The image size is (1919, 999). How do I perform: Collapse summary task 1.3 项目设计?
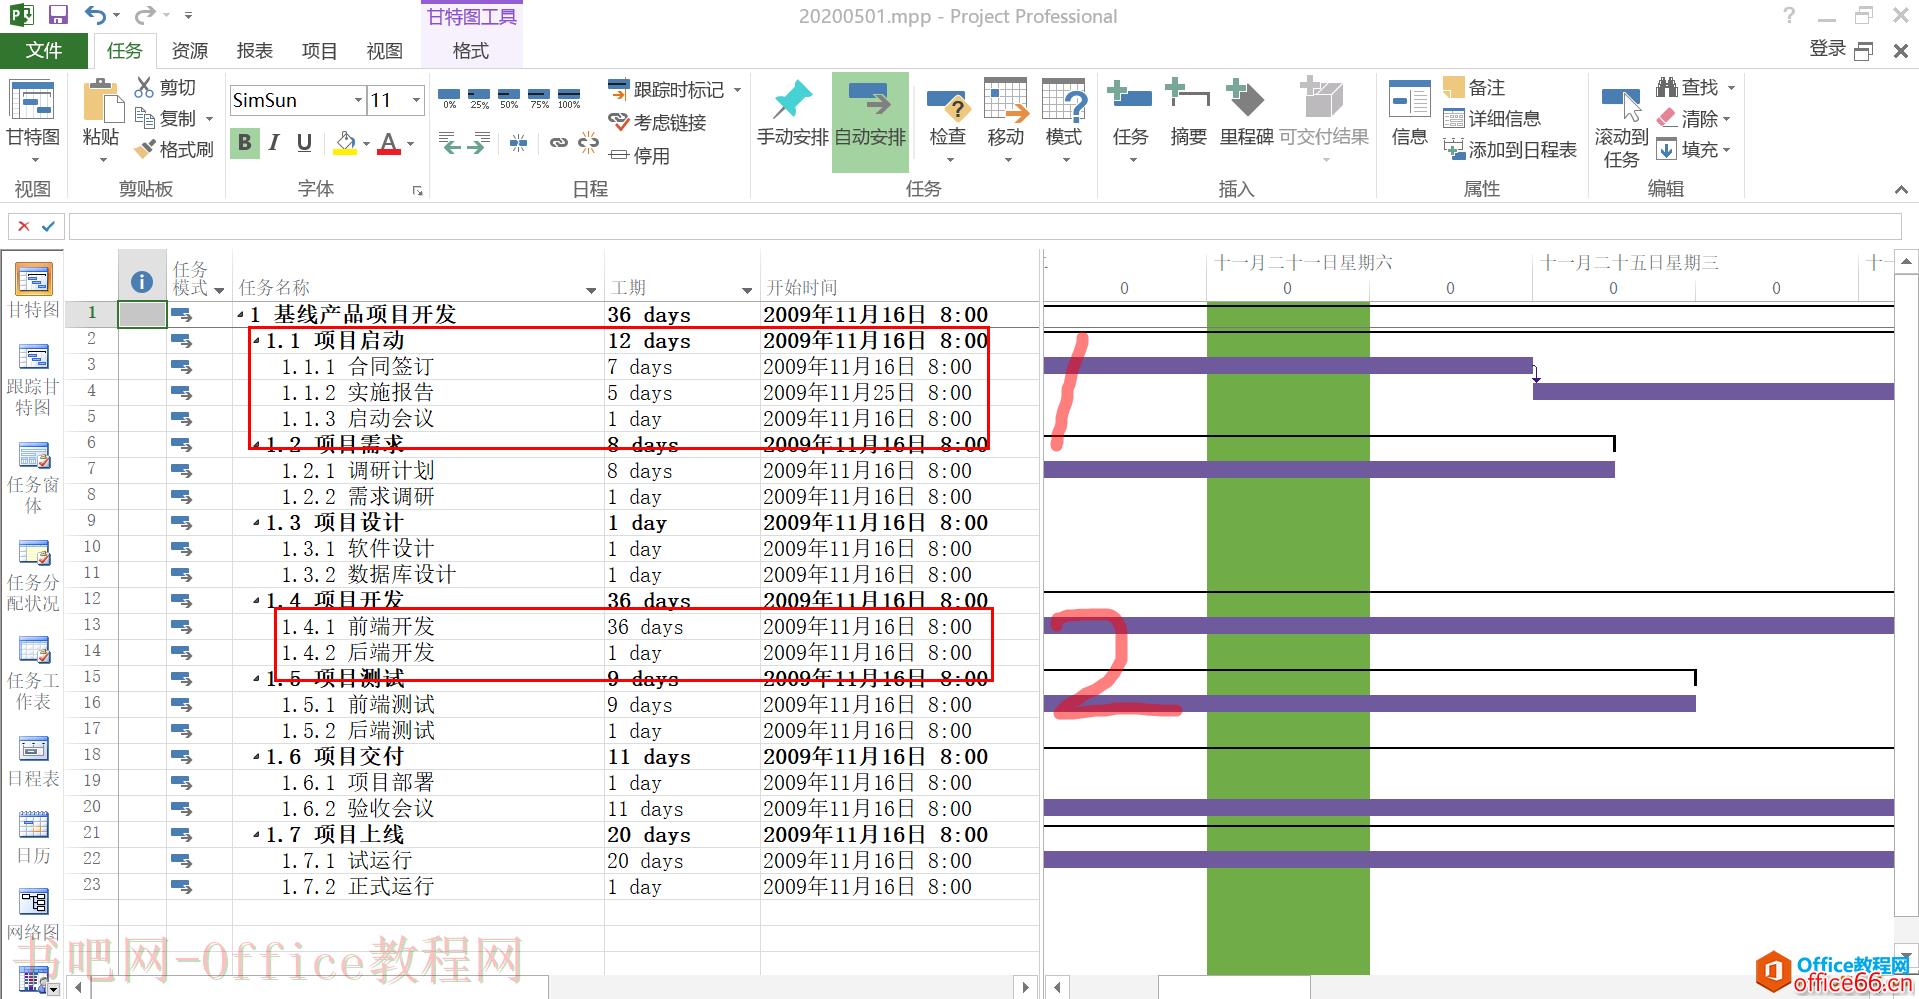coord(257,524)
